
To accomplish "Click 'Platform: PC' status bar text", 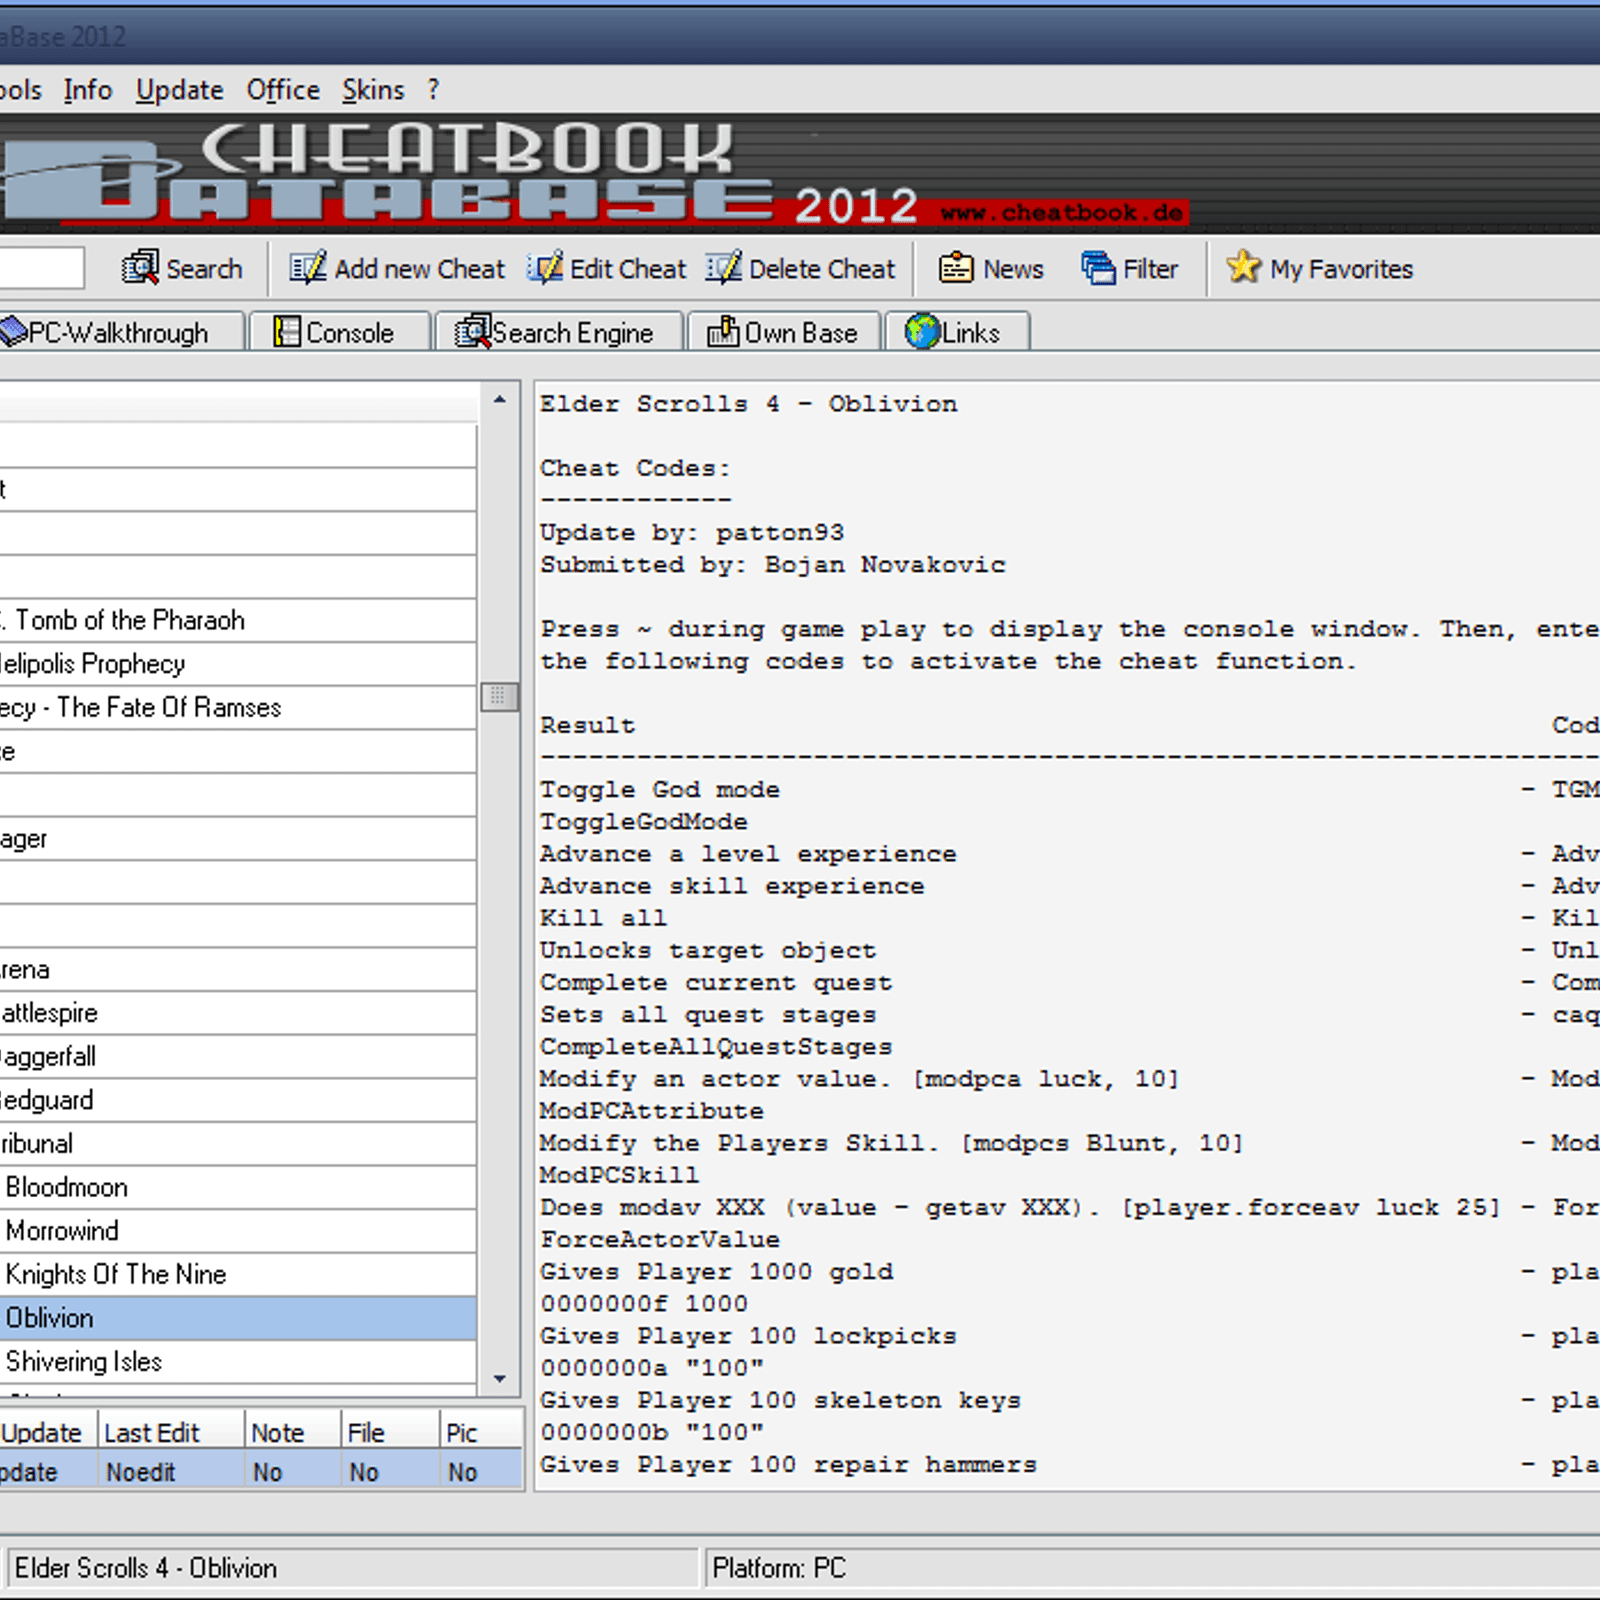I will [779, 1568].
